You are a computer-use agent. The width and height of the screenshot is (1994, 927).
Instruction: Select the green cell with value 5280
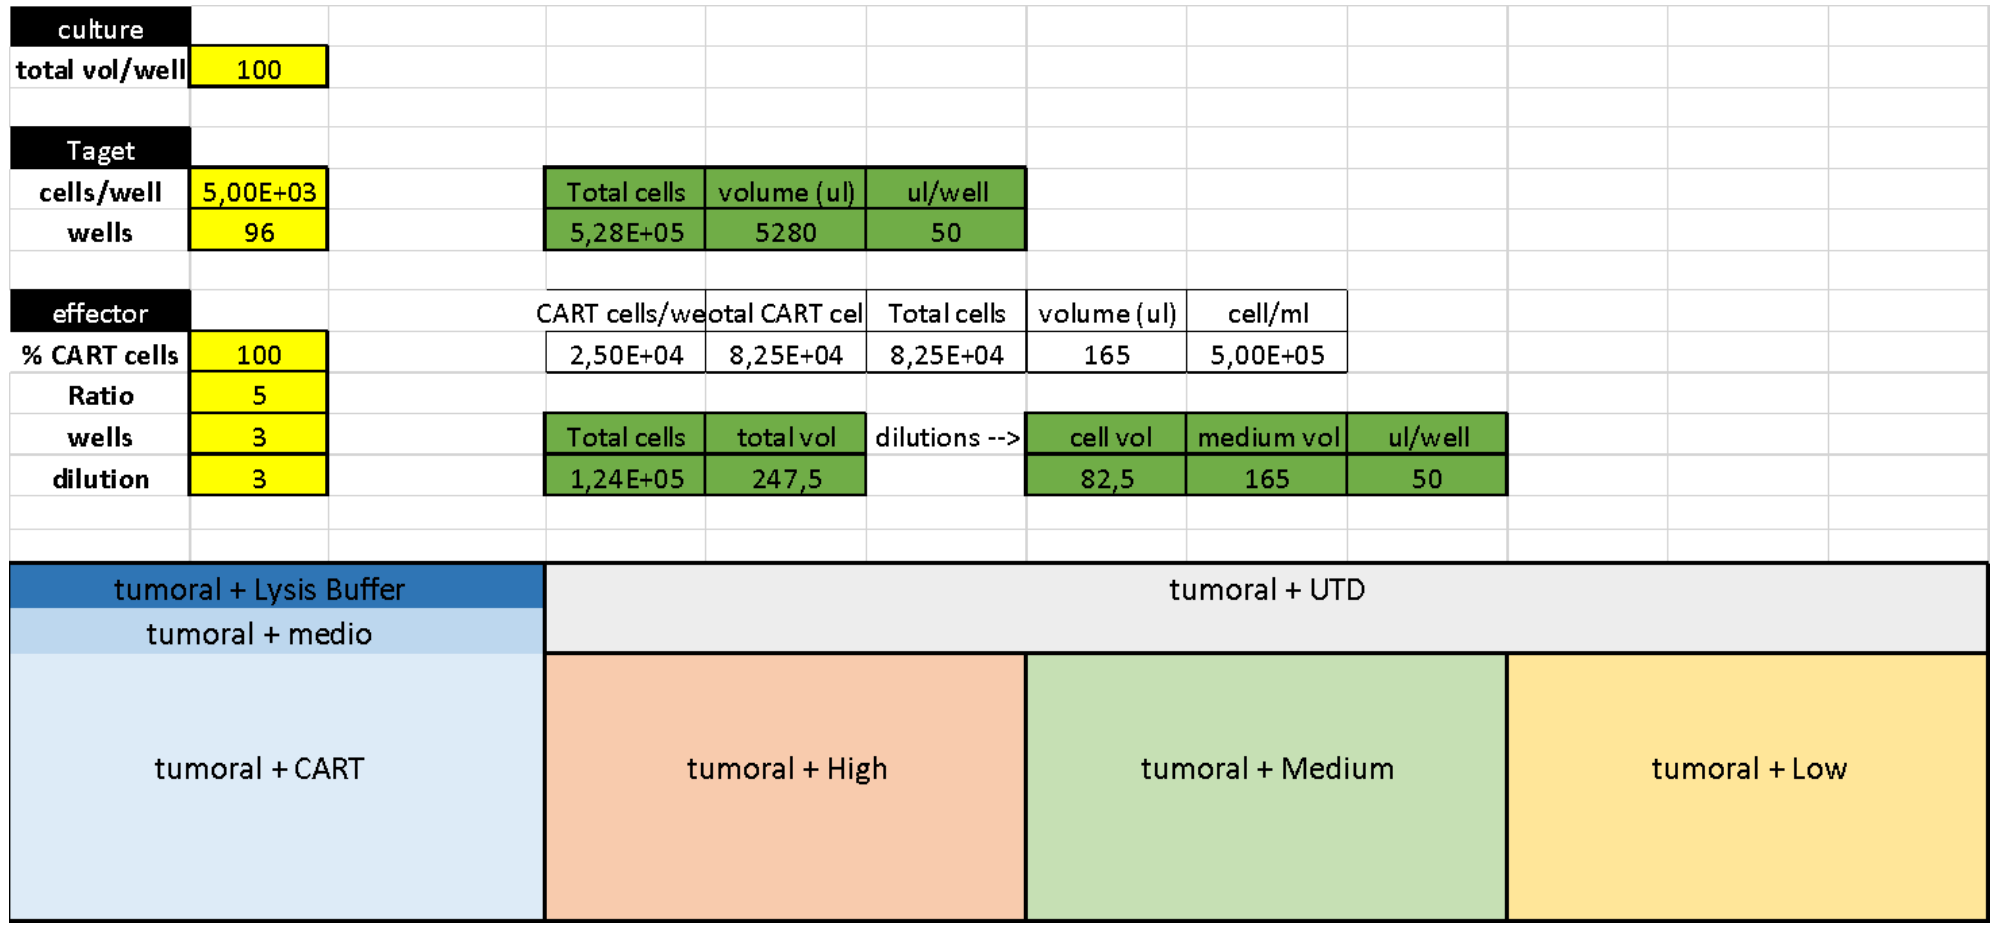[x=785, y=232]
